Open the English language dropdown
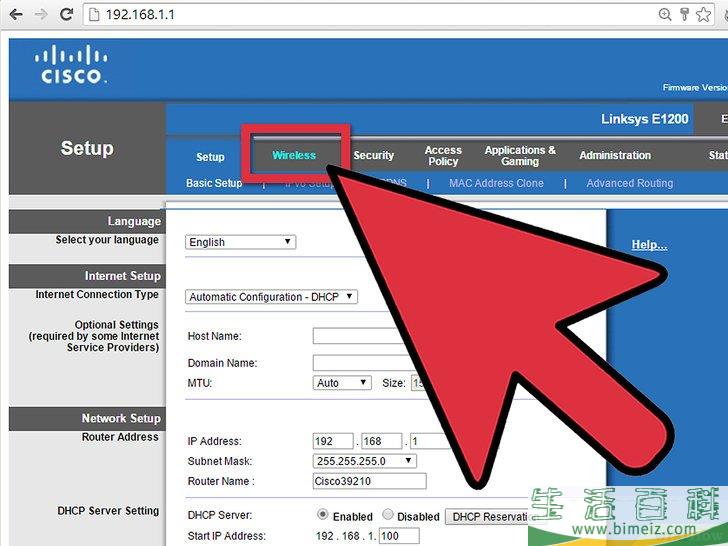 240,242
